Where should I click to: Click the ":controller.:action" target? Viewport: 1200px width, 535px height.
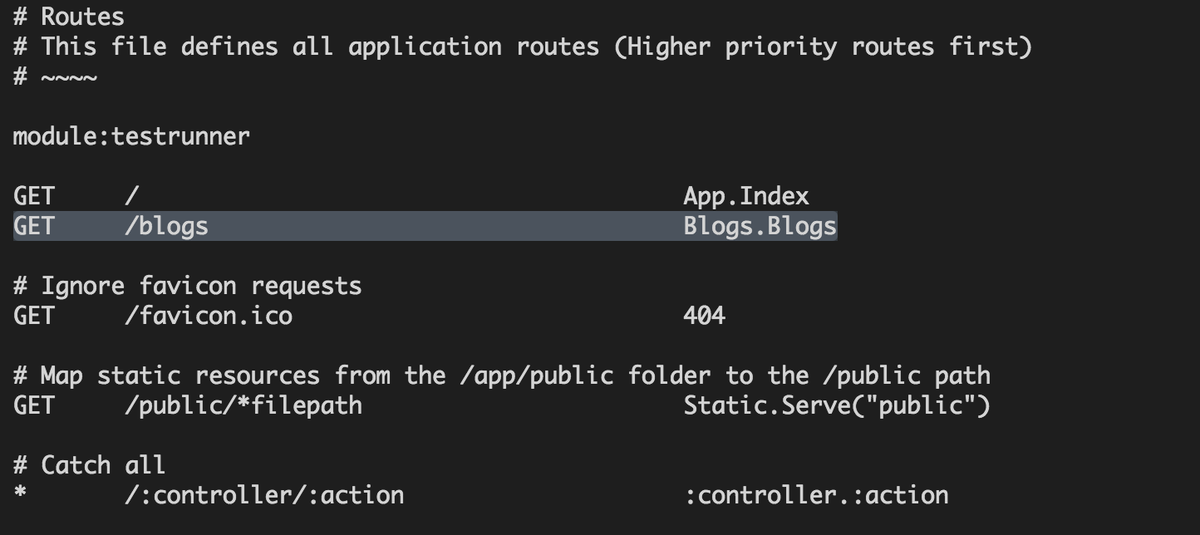click(x=816, y=494)
